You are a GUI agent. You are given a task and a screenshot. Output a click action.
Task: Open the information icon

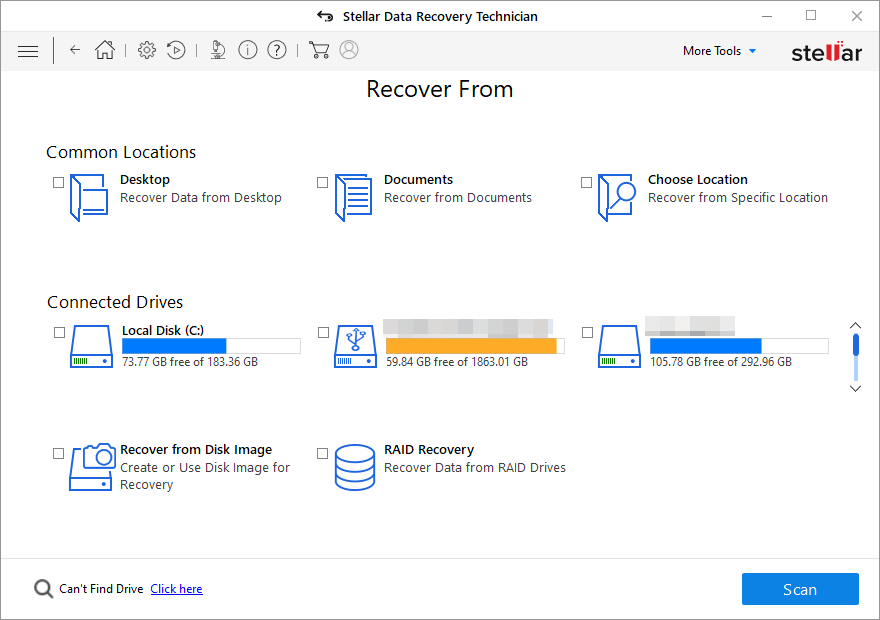pyautogui.click(x=248, y=50)
